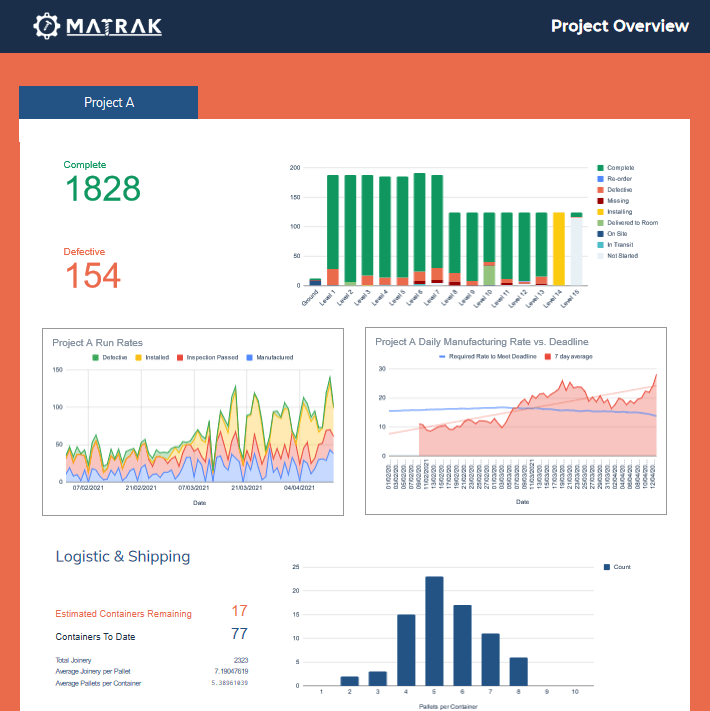This screenshot has height=711, width=710.
Task: Click the 07/03/2021 date axis label
Action: click(194, 488)
